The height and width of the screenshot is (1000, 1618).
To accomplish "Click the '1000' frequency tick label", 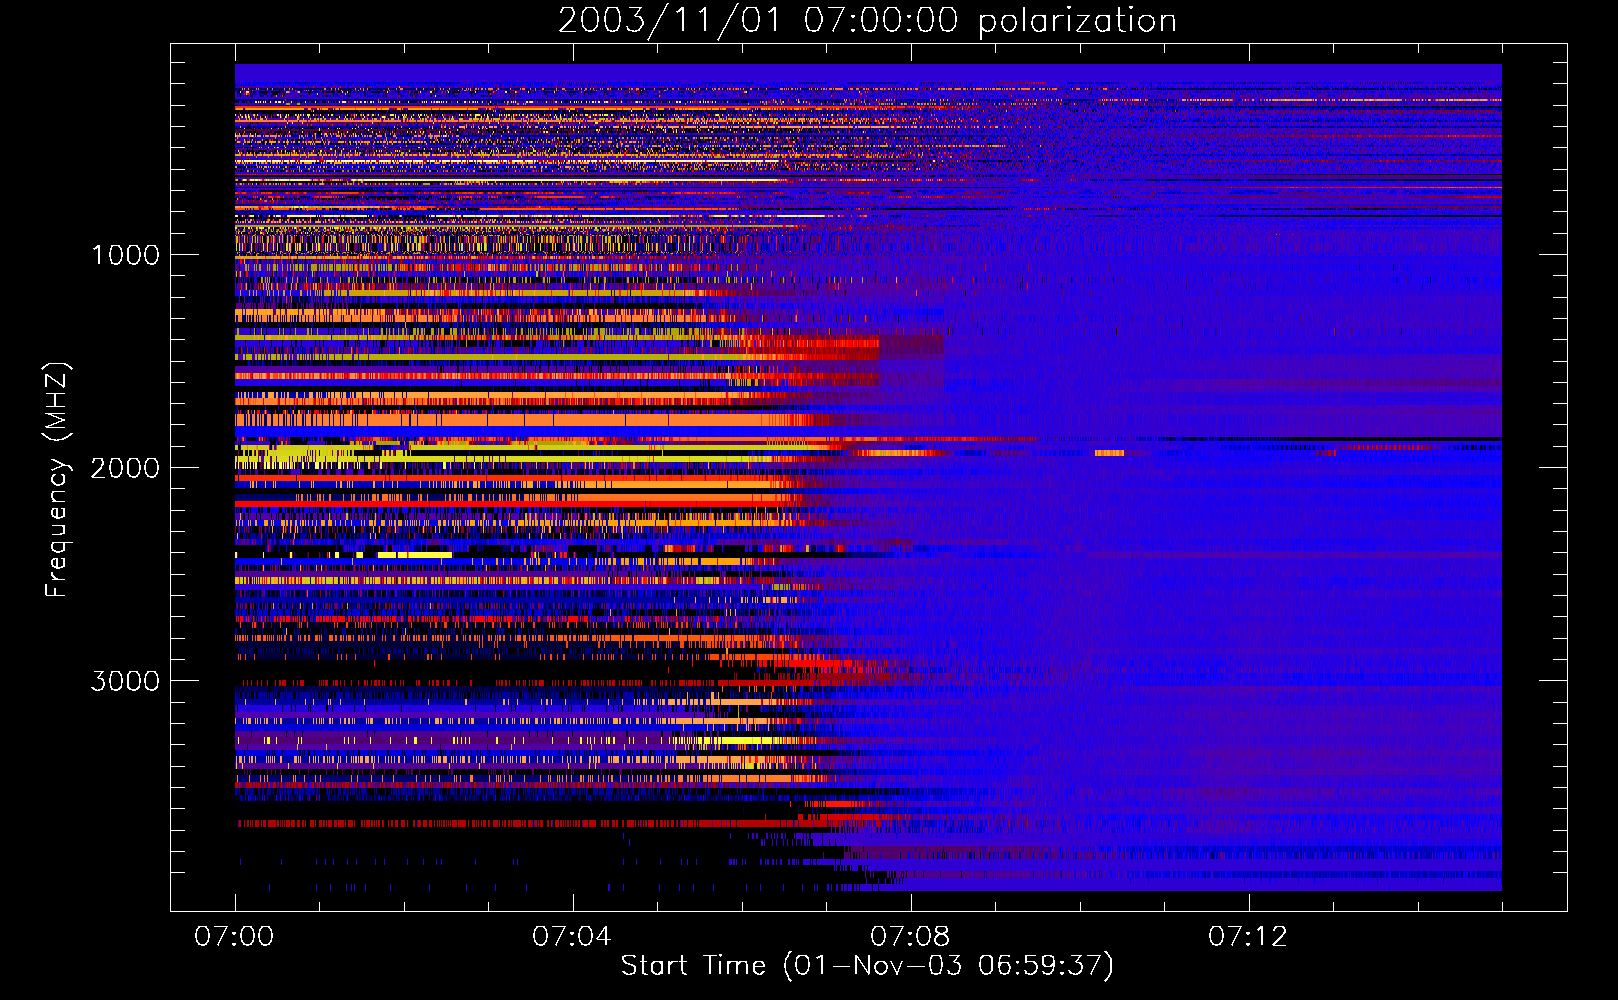I will (x=125, y=254).
